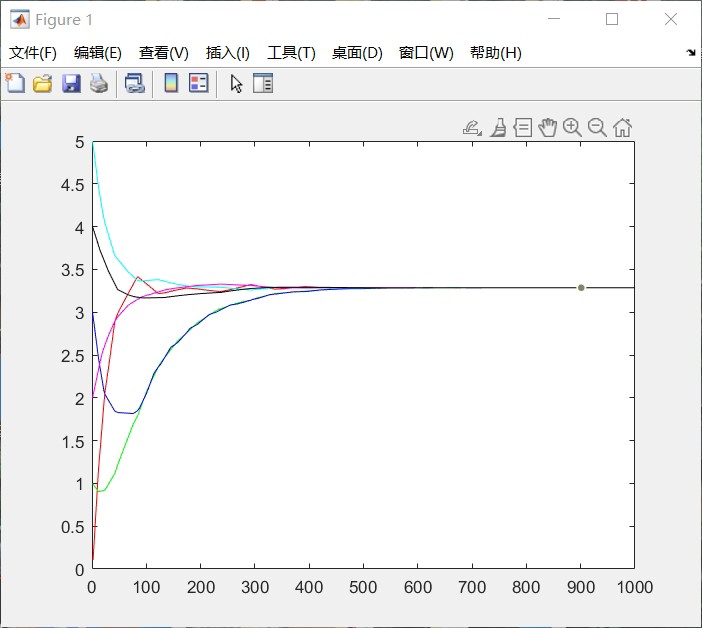Select the zoom in magnifier
702x628 pixels.
click(572, 128)
